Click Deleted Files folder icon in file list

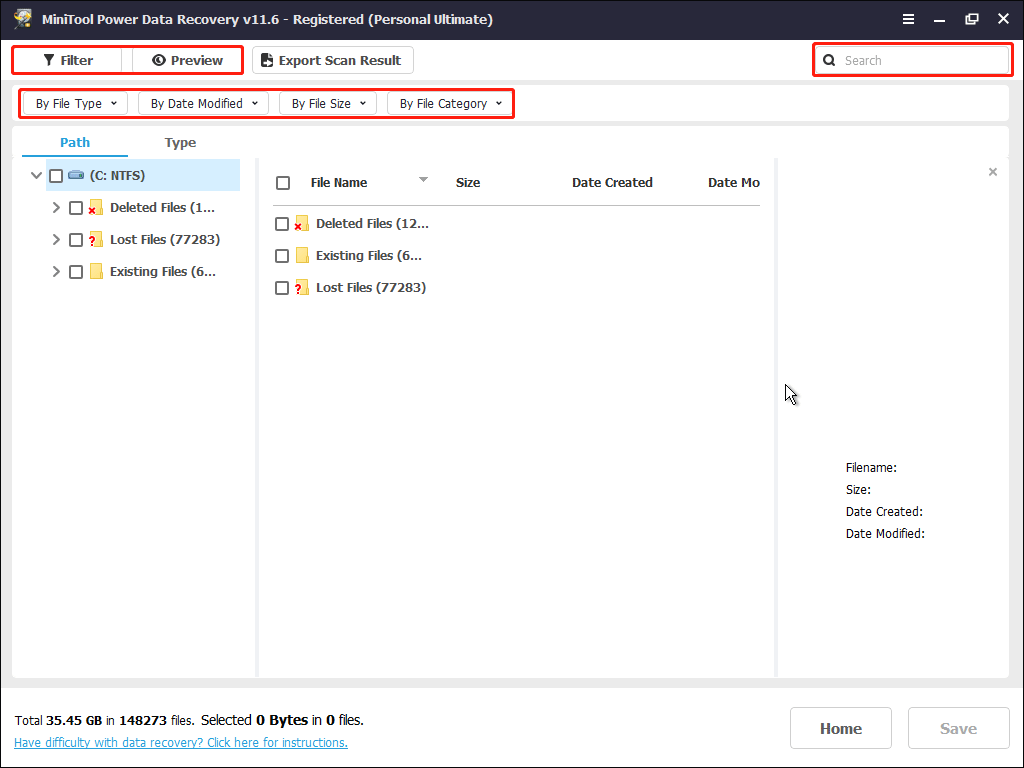(x=301, y=223)
